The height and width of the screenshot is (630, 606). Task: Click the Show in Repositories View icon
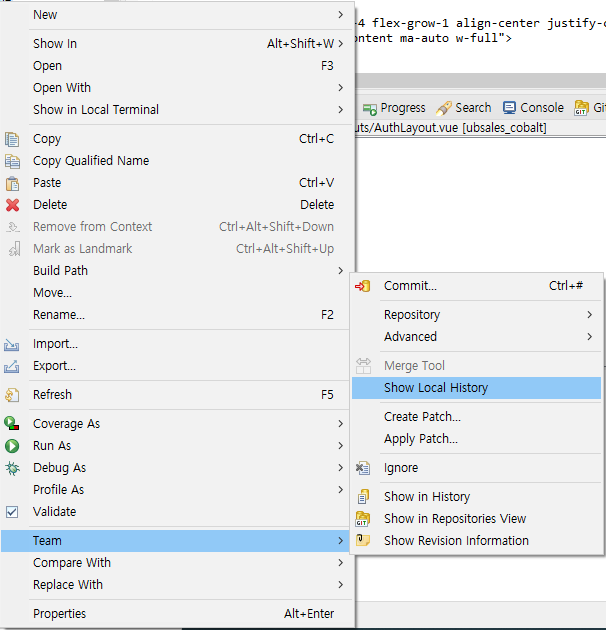(363, 519)
